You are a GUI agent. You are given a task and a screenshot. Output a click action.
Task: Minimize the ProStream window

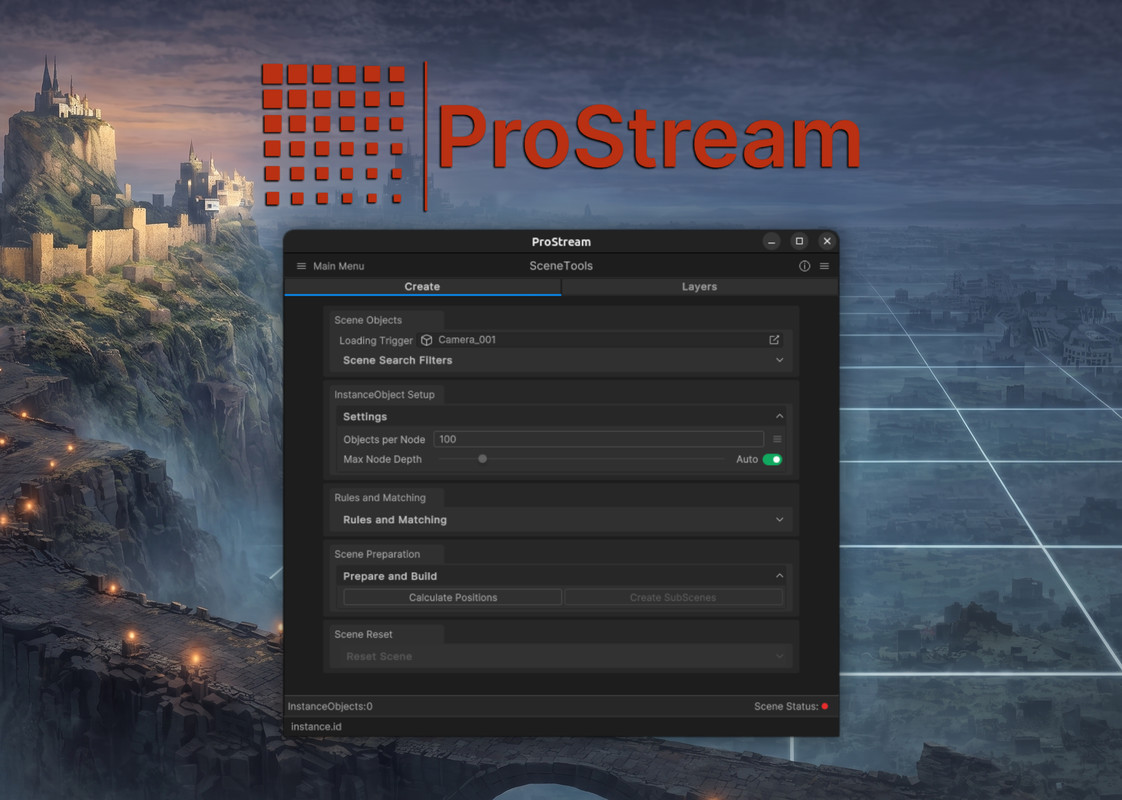pos(771,241)
